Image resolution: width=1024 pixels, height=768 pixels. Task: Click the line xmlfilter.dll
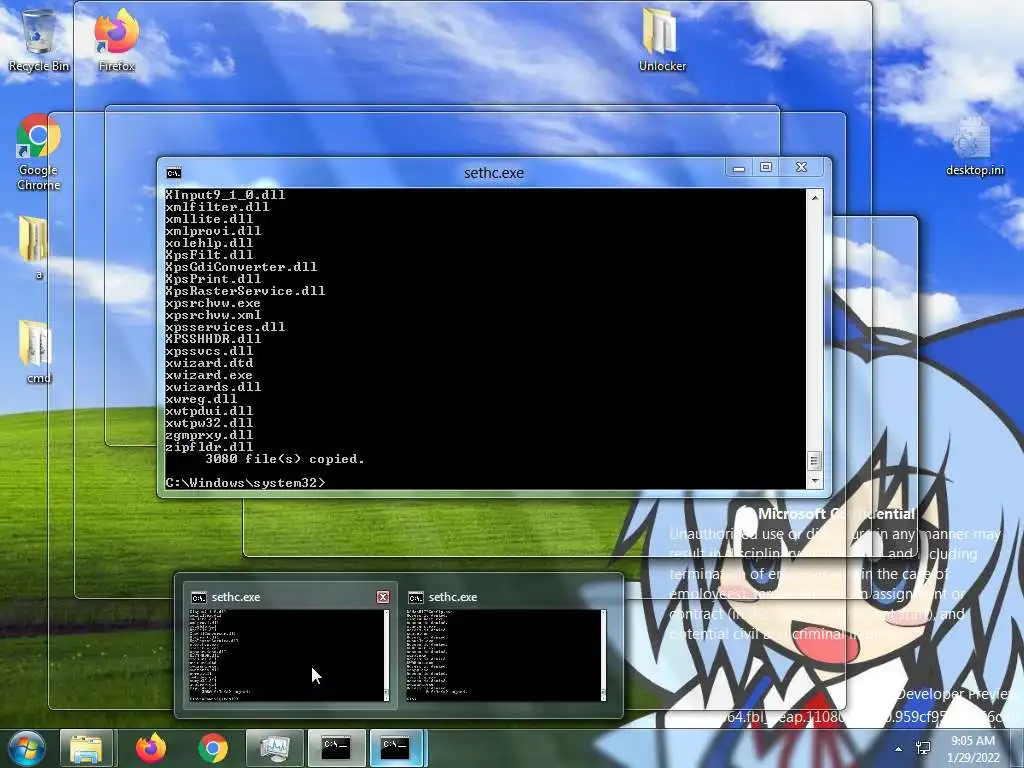(x=217, y=207)
